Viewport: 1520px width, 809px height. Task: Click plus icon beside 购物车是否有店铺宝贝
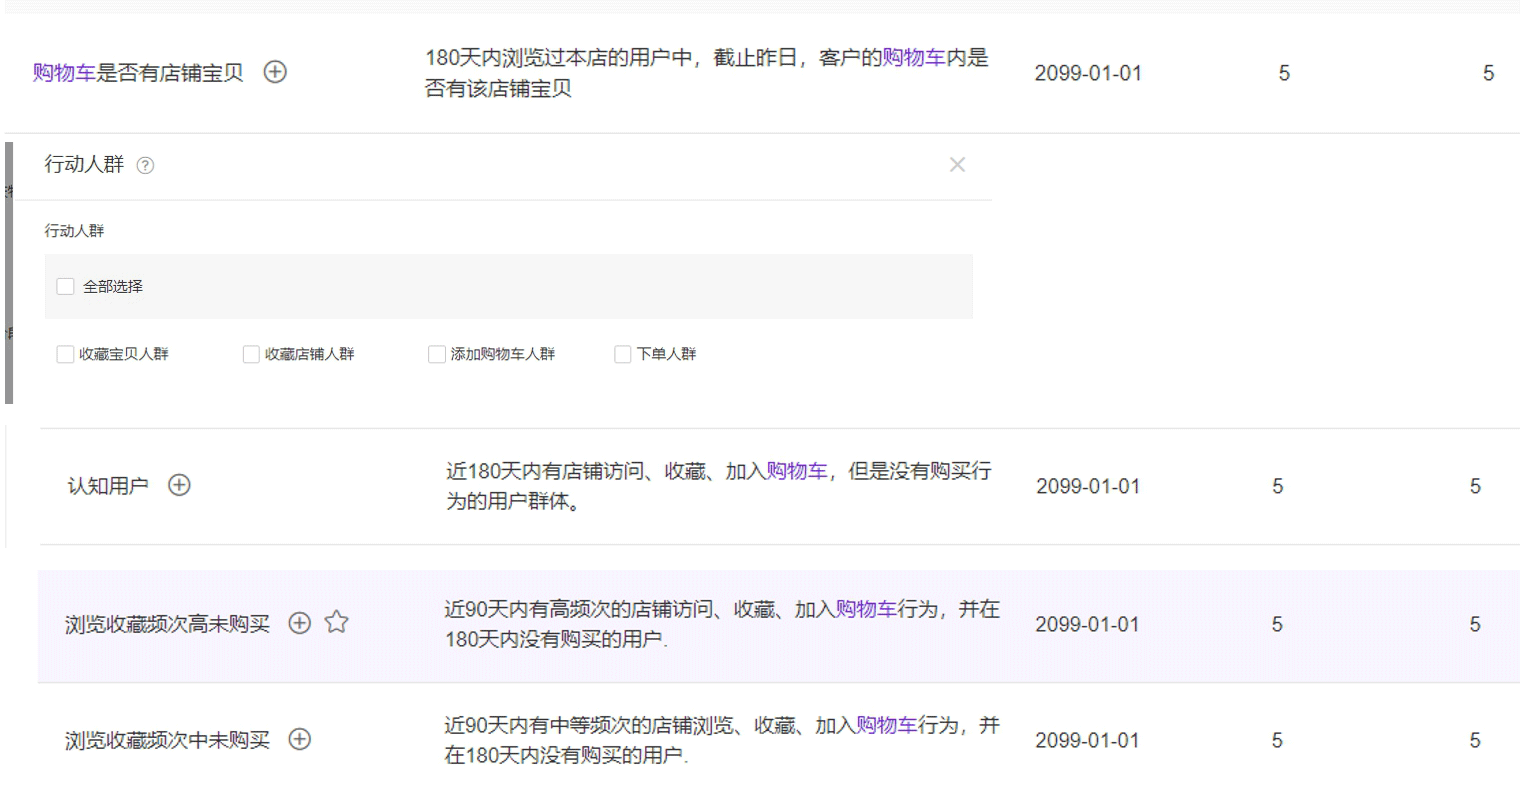[275, 72]
